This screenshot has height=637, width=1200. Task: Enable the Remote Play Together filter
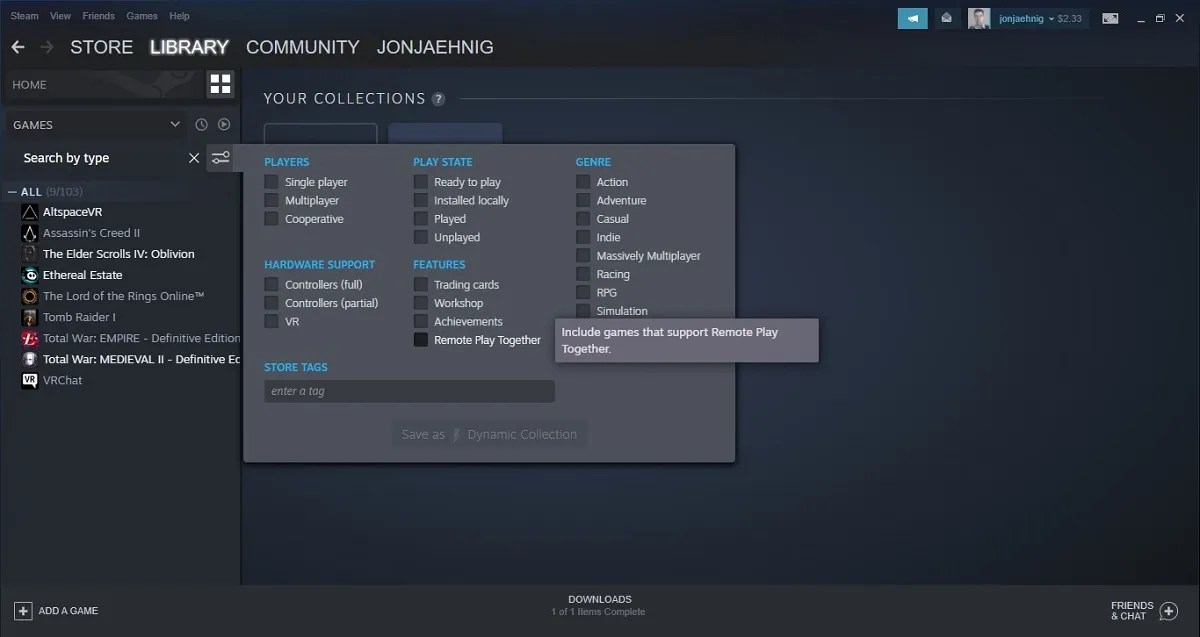coord(420,340)
